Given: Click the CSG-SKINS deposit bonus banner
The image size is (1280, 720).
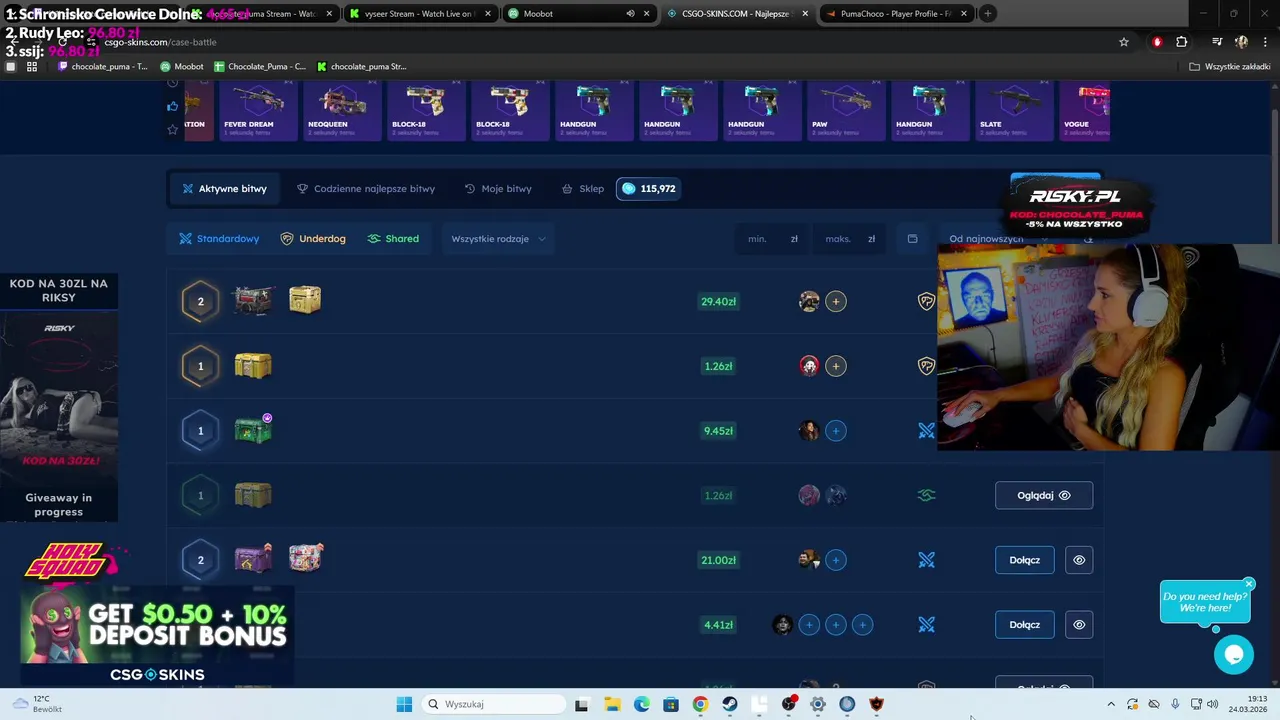Looking at the screenshot, I should (x=157, y=635).
